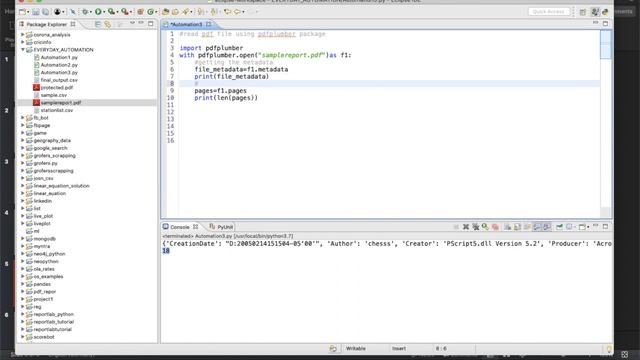Expand the geography_data project
Screen dimensions: 640x360
click(x=23, y=140)
